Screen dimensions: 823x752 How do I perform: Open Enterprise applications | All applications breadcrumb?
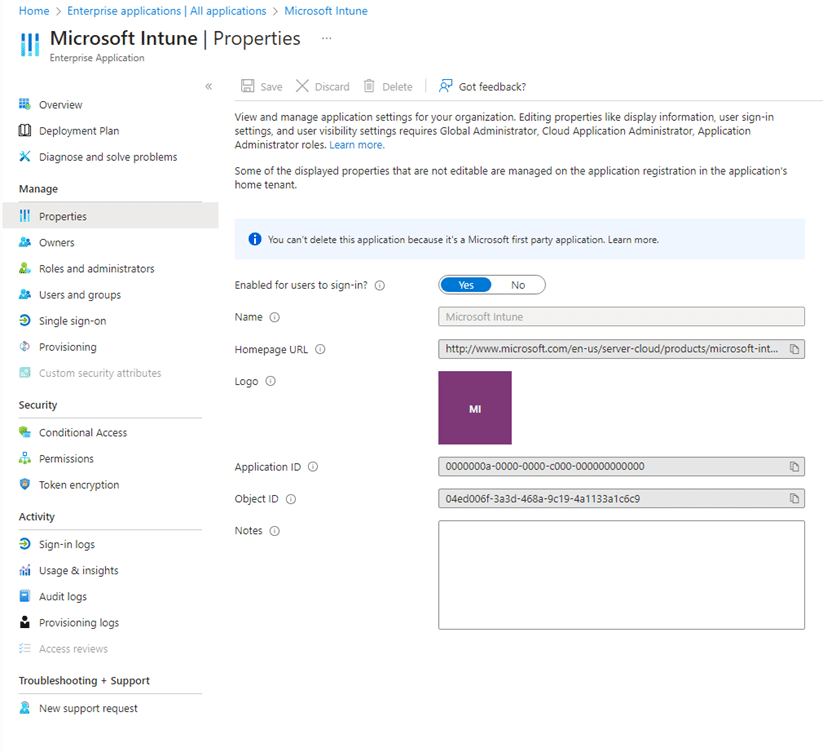coord(166,11)
